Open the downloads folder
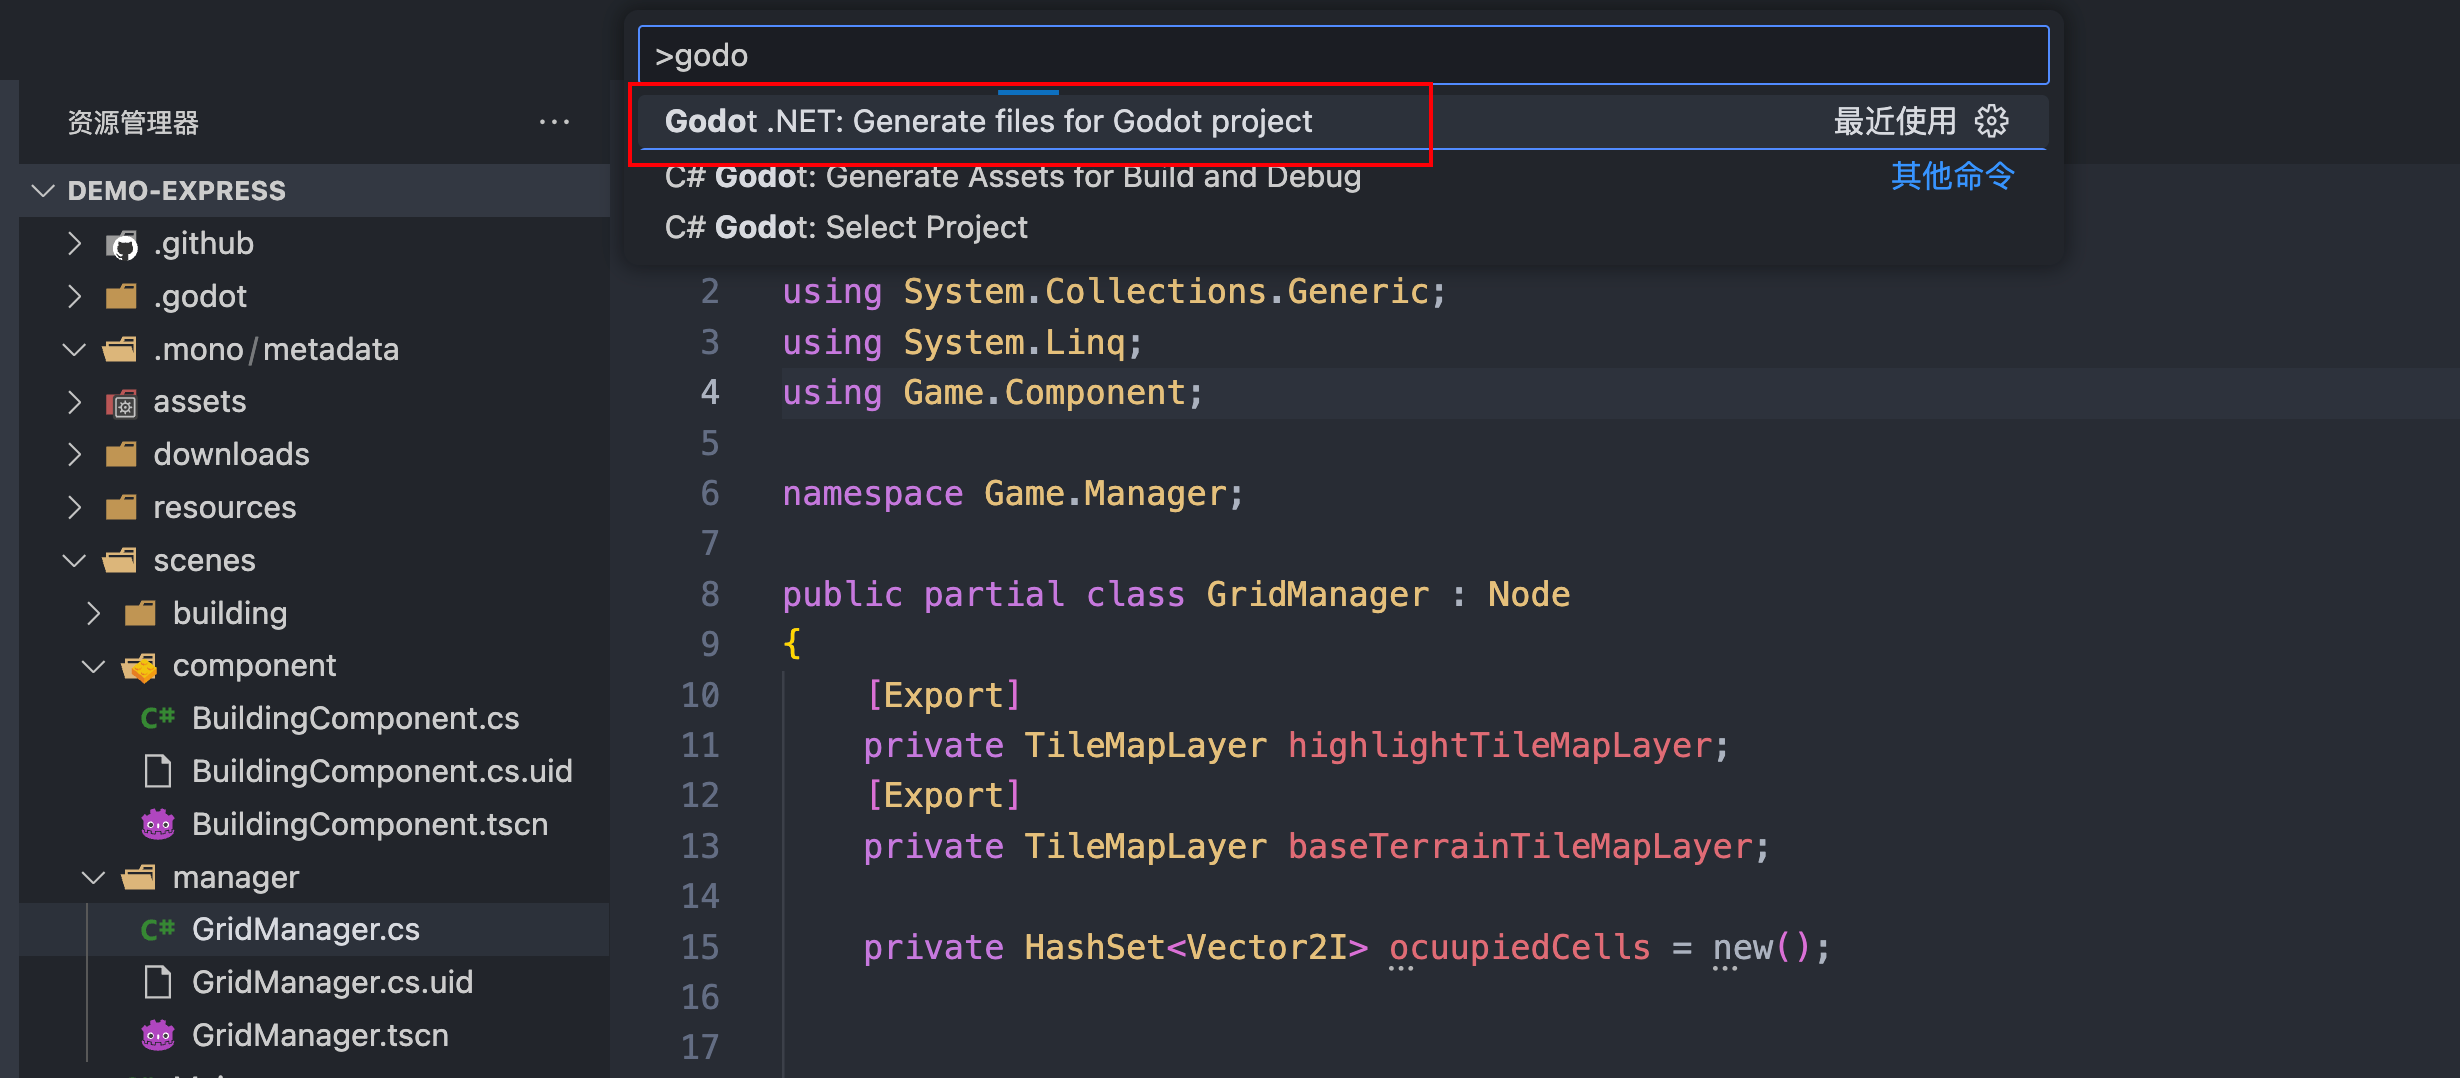Image resolution: width=2460 pixels, height=1078 pixels. point(231,454)
